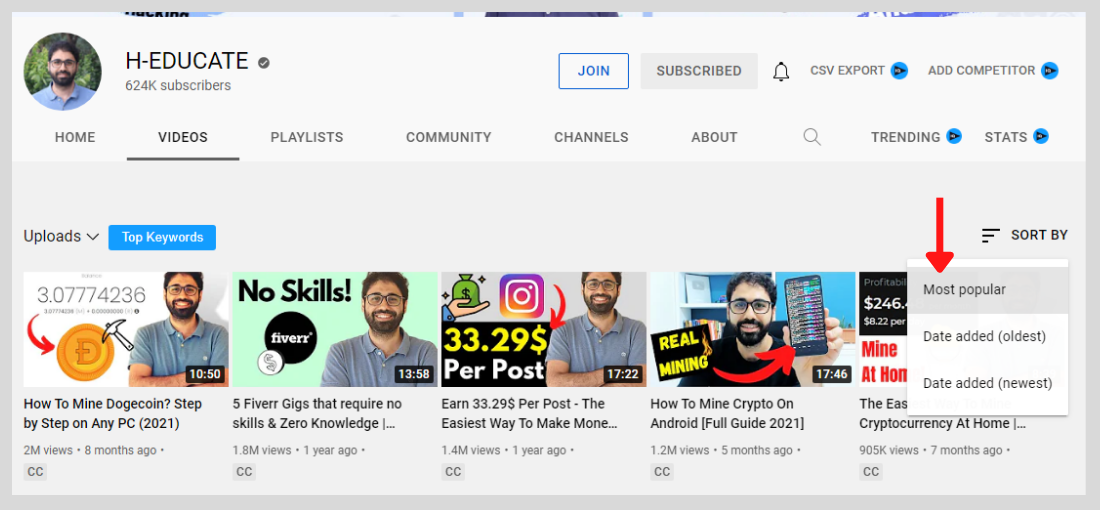This screenshot has width=1100, height=510.
Task: Open the Real Mining Android thumbnail
Action: [x=753, y=329]
